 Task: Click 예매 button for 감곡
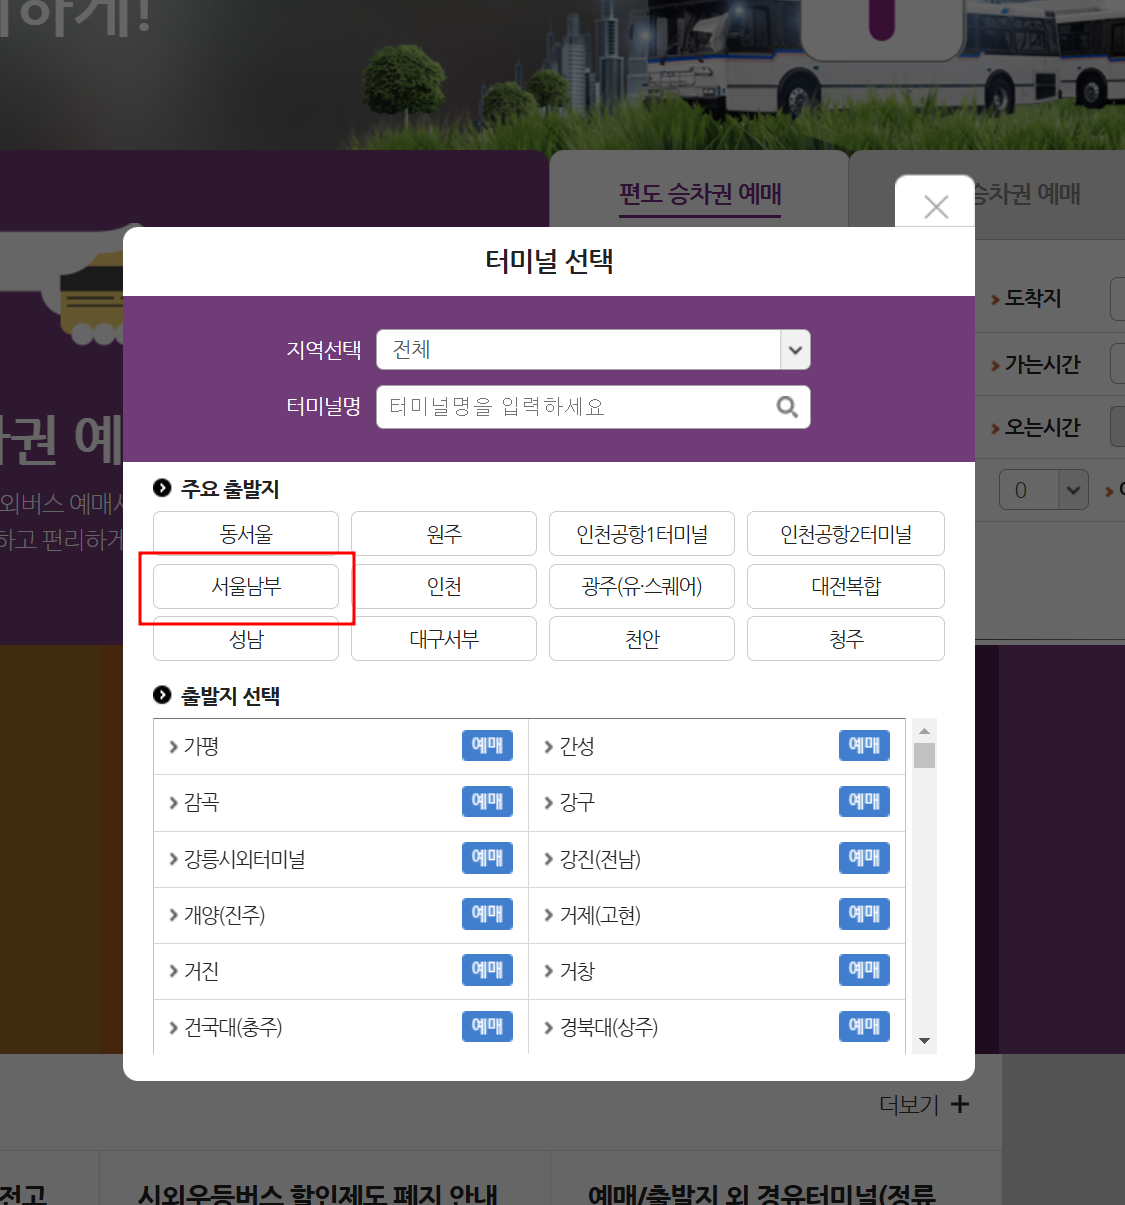[487, 801]
